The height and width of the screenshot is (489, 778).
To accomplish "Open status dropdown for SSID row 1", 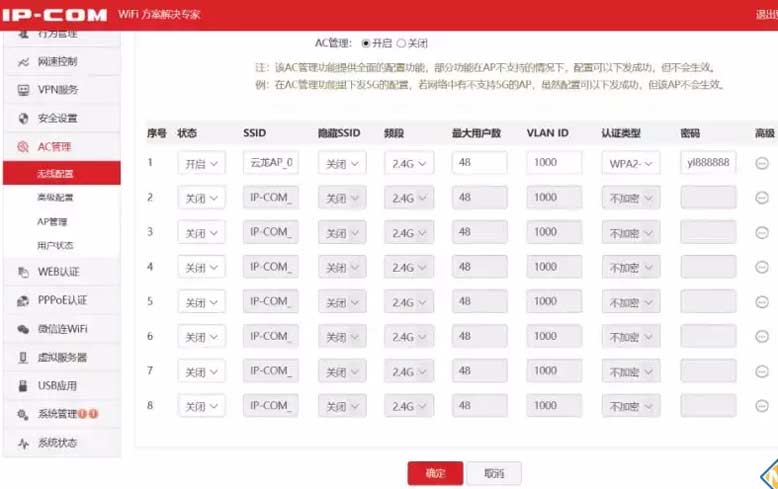I will [x=201, y=163].
